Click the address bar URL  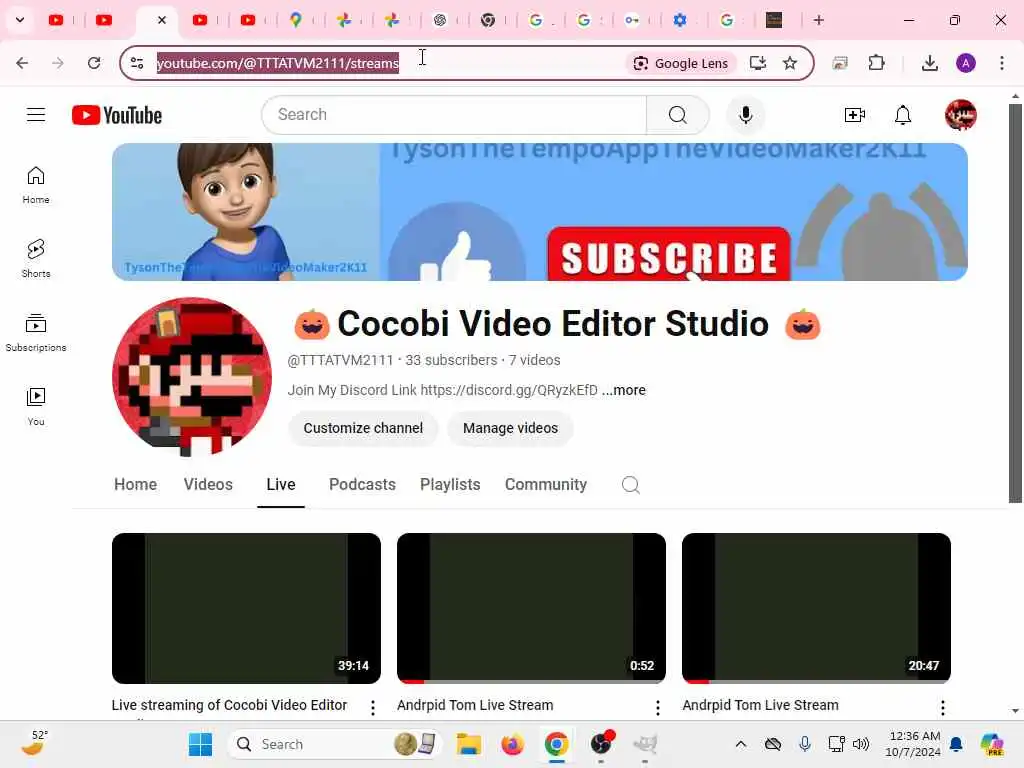tap(278, 63)
